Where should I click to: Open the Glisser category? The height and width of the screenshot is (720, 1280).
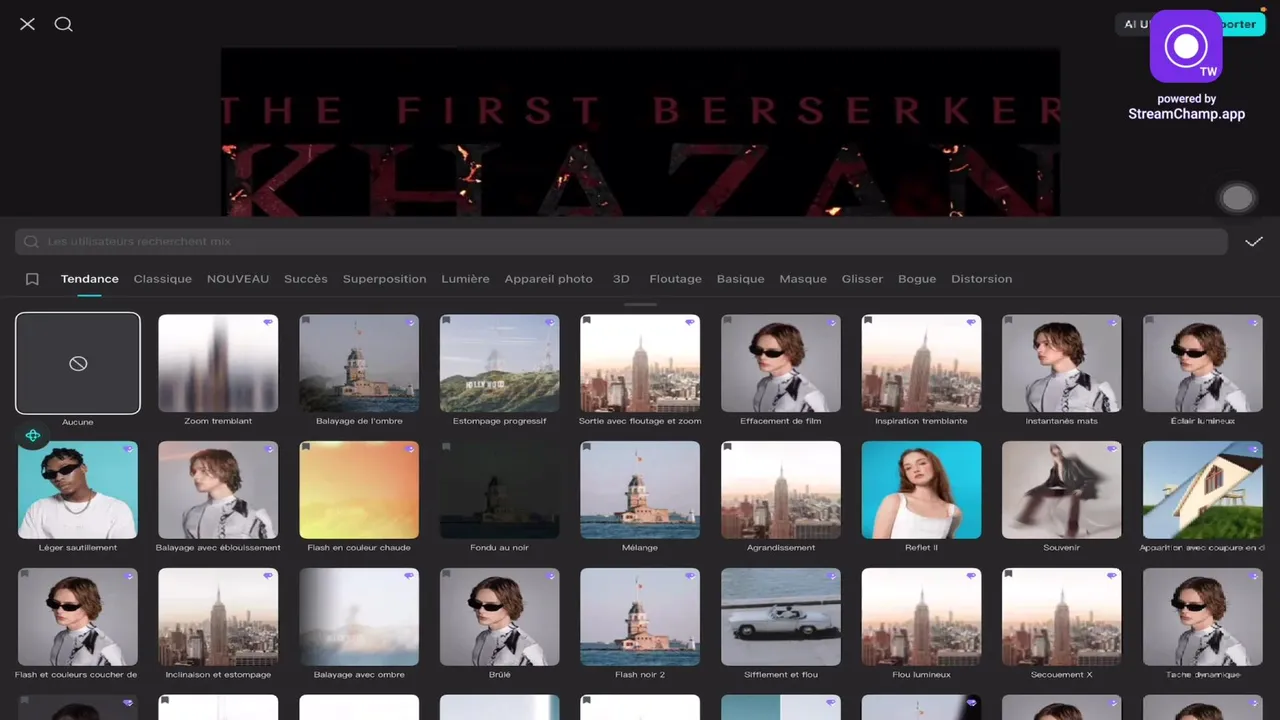862,279
